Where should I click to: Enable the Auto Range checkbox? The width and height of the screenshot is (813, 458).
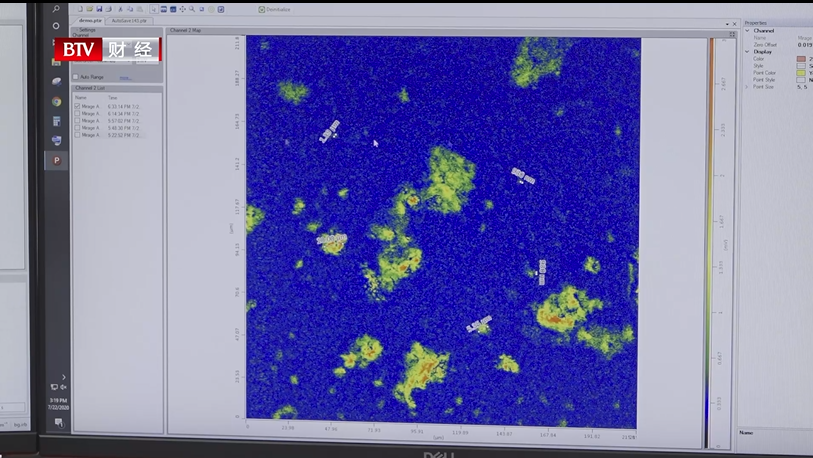(x=77, y=77)
